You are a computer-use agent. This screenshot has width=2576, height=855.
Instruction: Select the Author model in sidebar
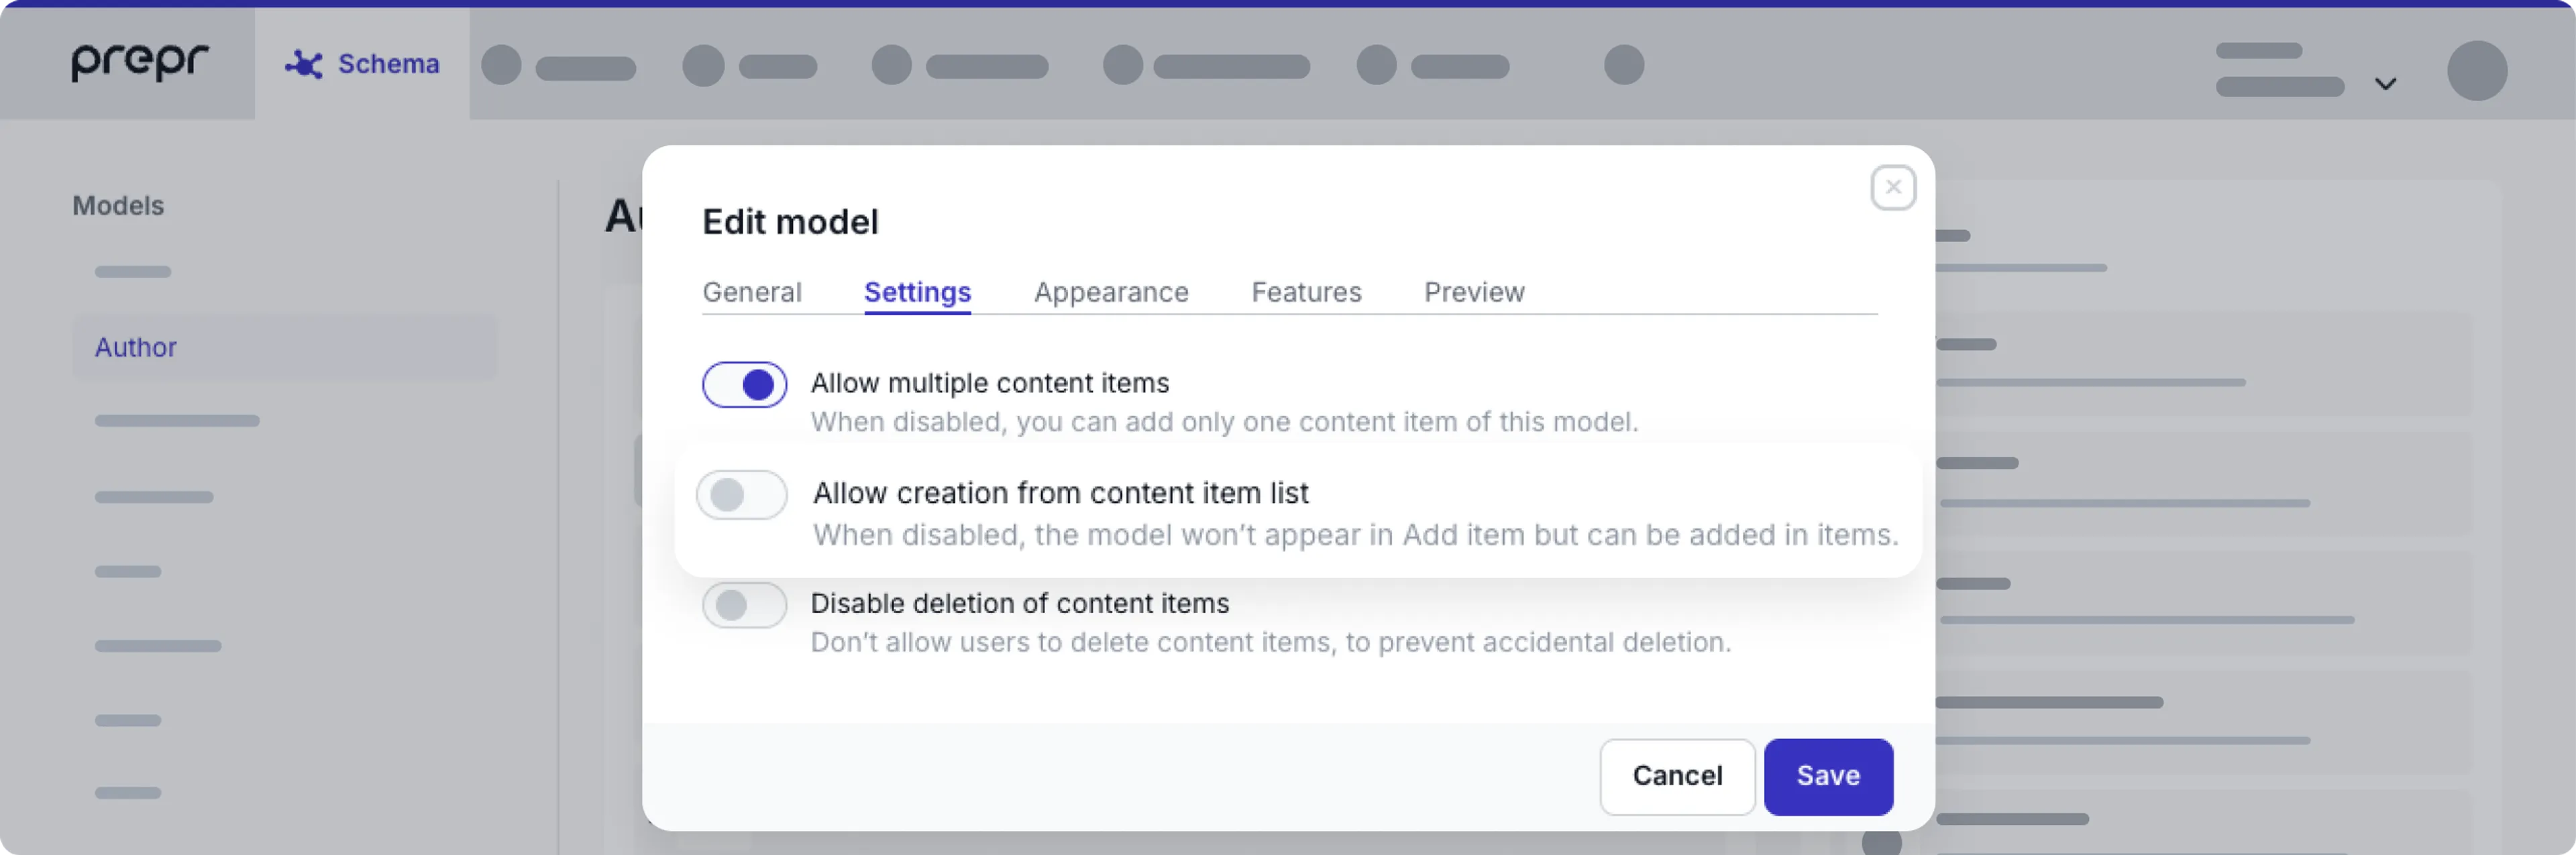coord(284,347)
